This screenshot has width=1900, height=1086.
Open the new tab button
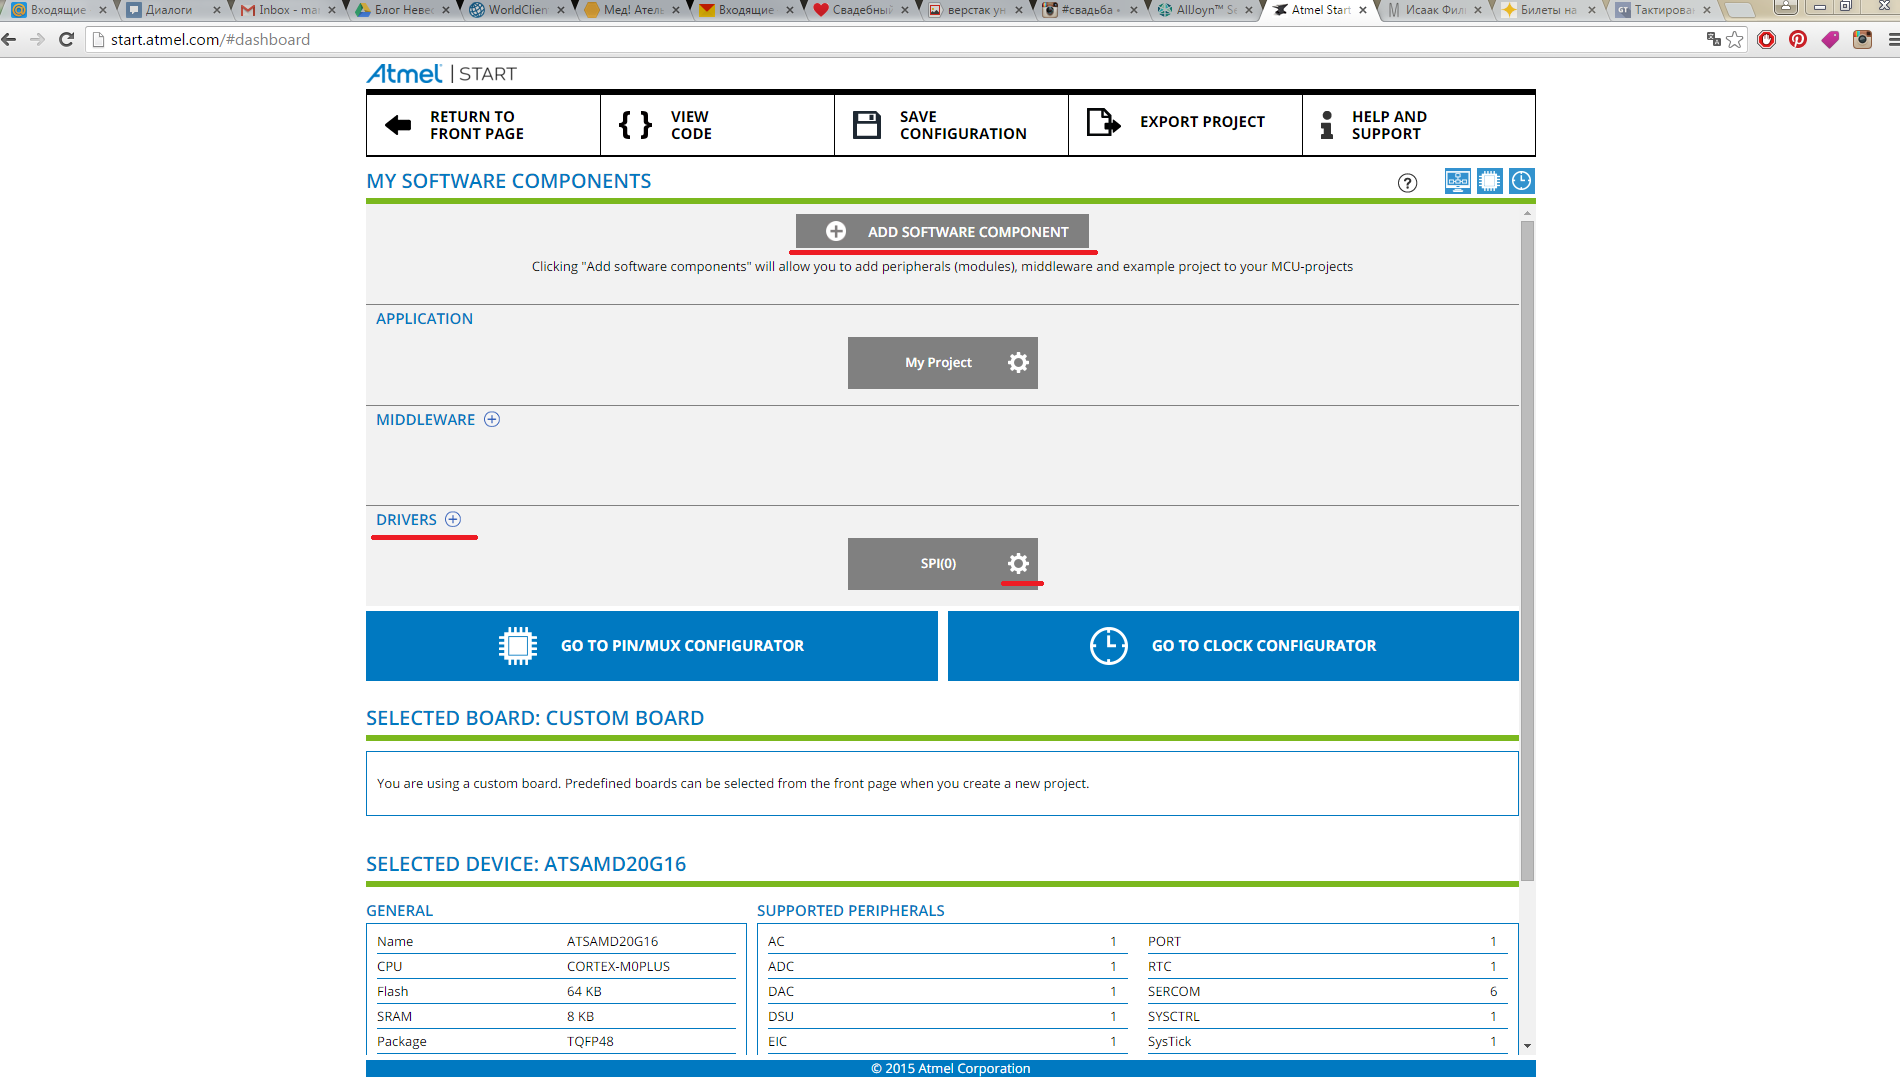1740,10
